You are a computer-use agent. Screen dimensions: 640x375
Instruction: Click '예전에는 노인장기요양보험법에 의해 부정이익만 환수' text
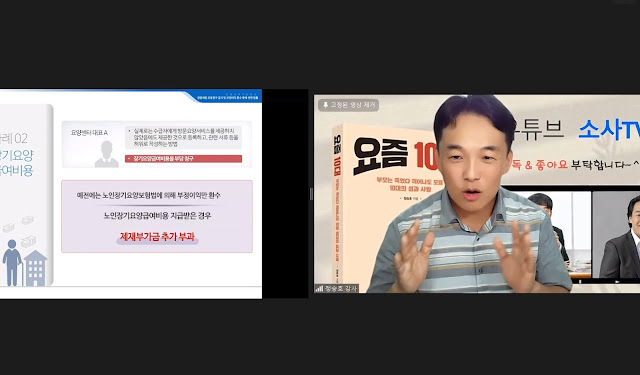[149, 195]
